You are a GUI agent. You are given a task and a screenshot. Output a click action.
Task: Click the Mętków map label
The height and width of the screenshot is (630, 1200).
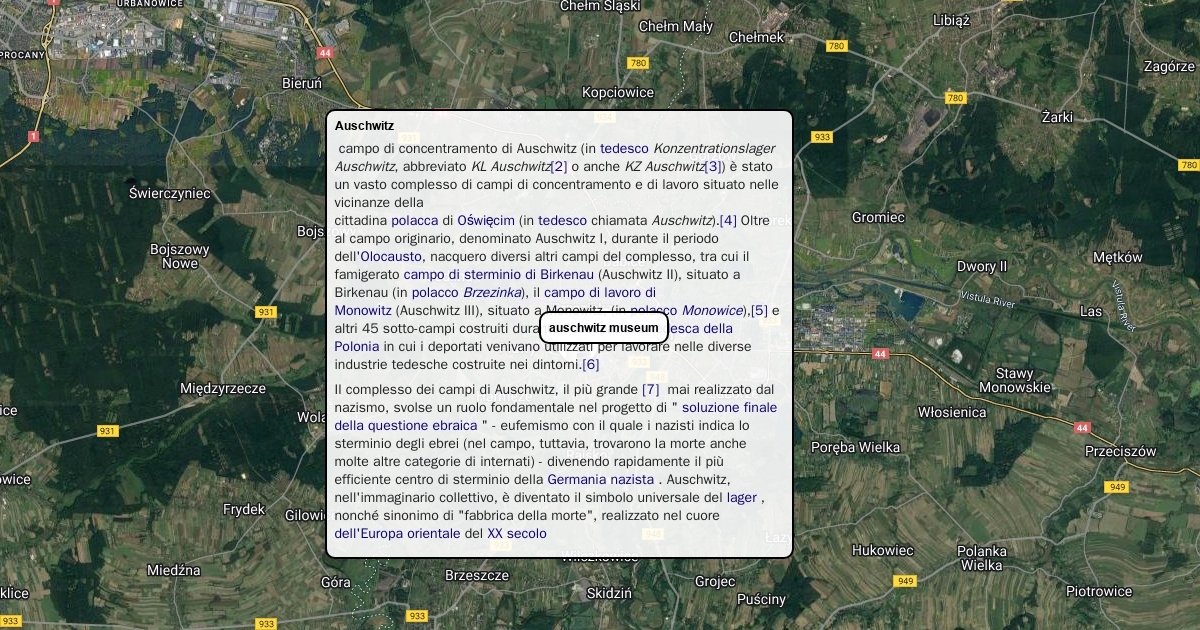1118,257
